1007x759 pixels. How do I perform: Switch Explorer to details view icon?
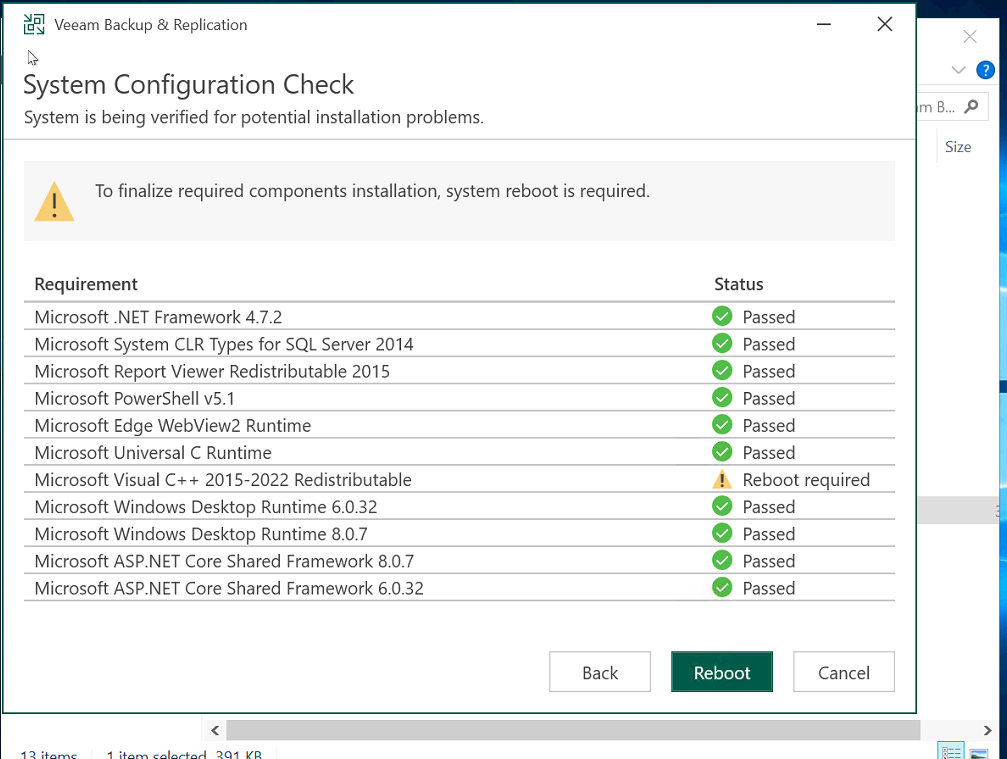(950, 751)
